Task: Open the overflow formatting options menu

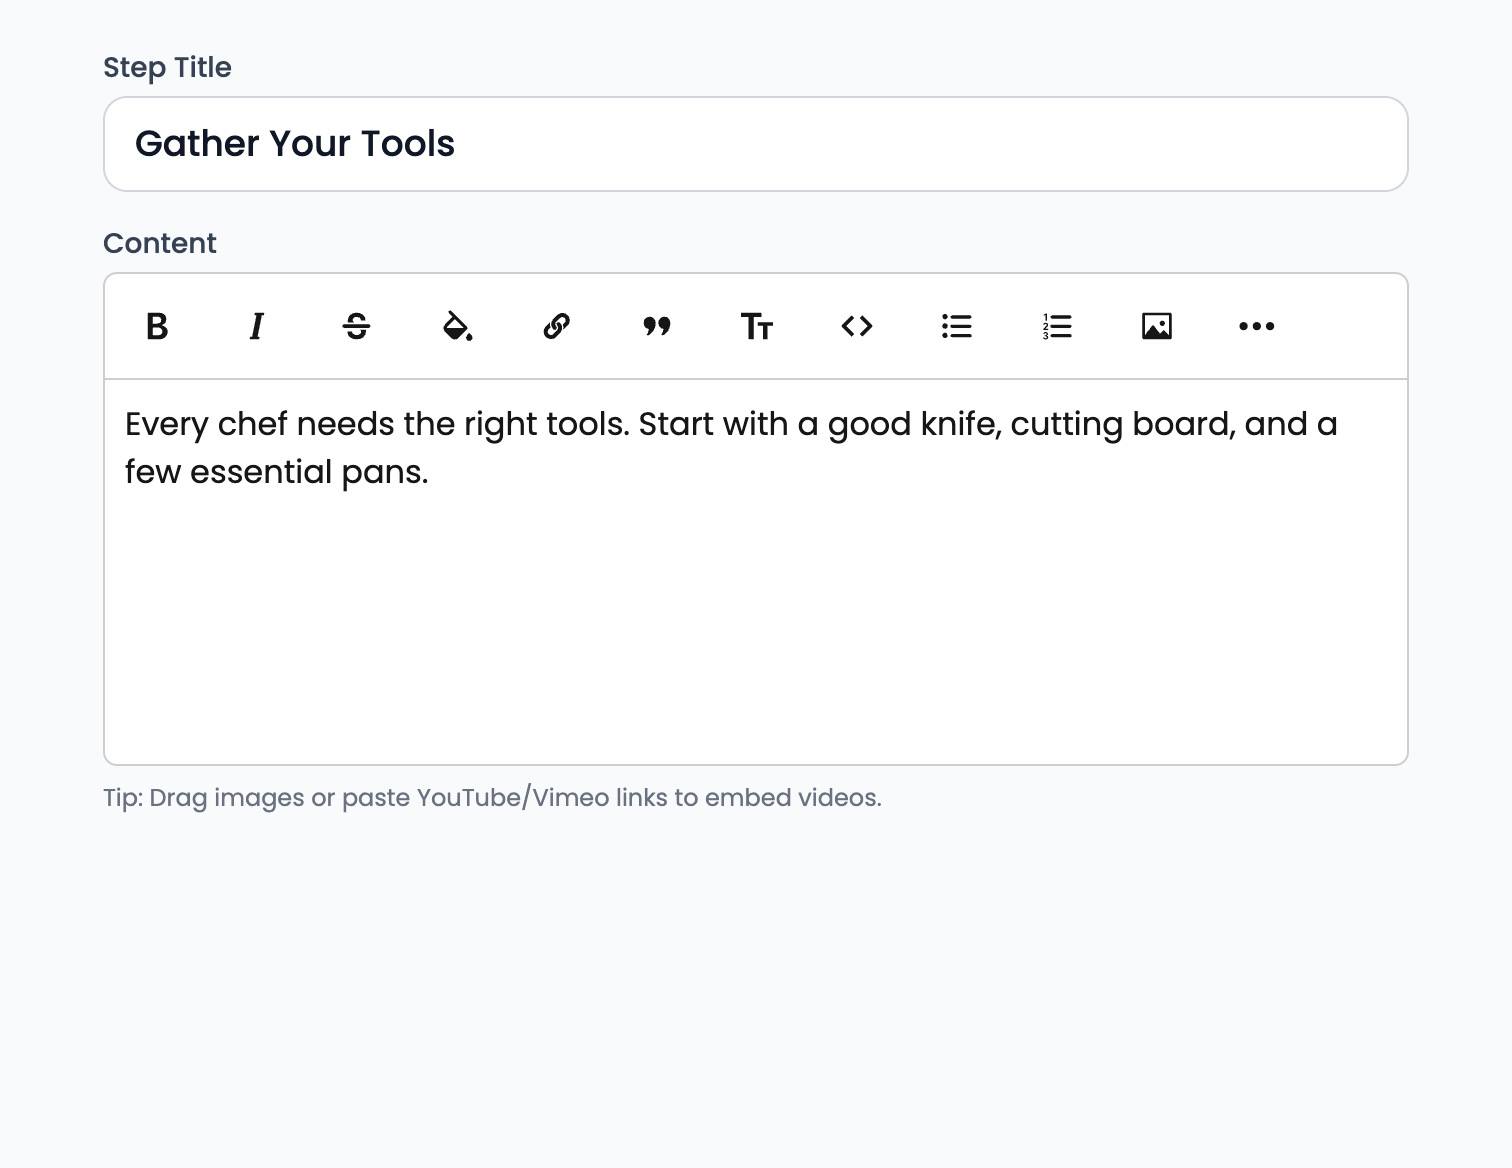Action: coord(1256,326)
